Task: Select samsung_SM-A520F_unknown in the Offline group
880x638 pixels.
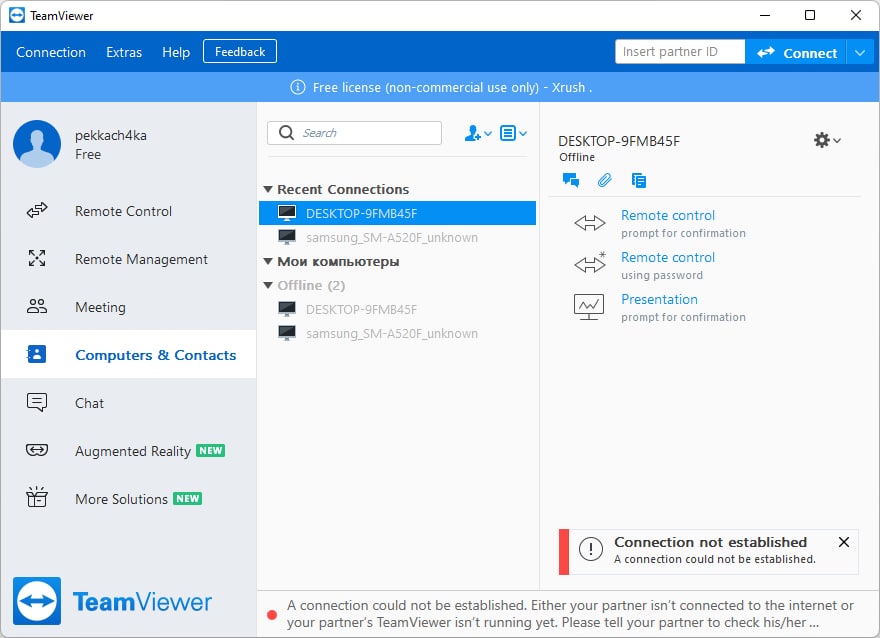Action: [397, 333]
